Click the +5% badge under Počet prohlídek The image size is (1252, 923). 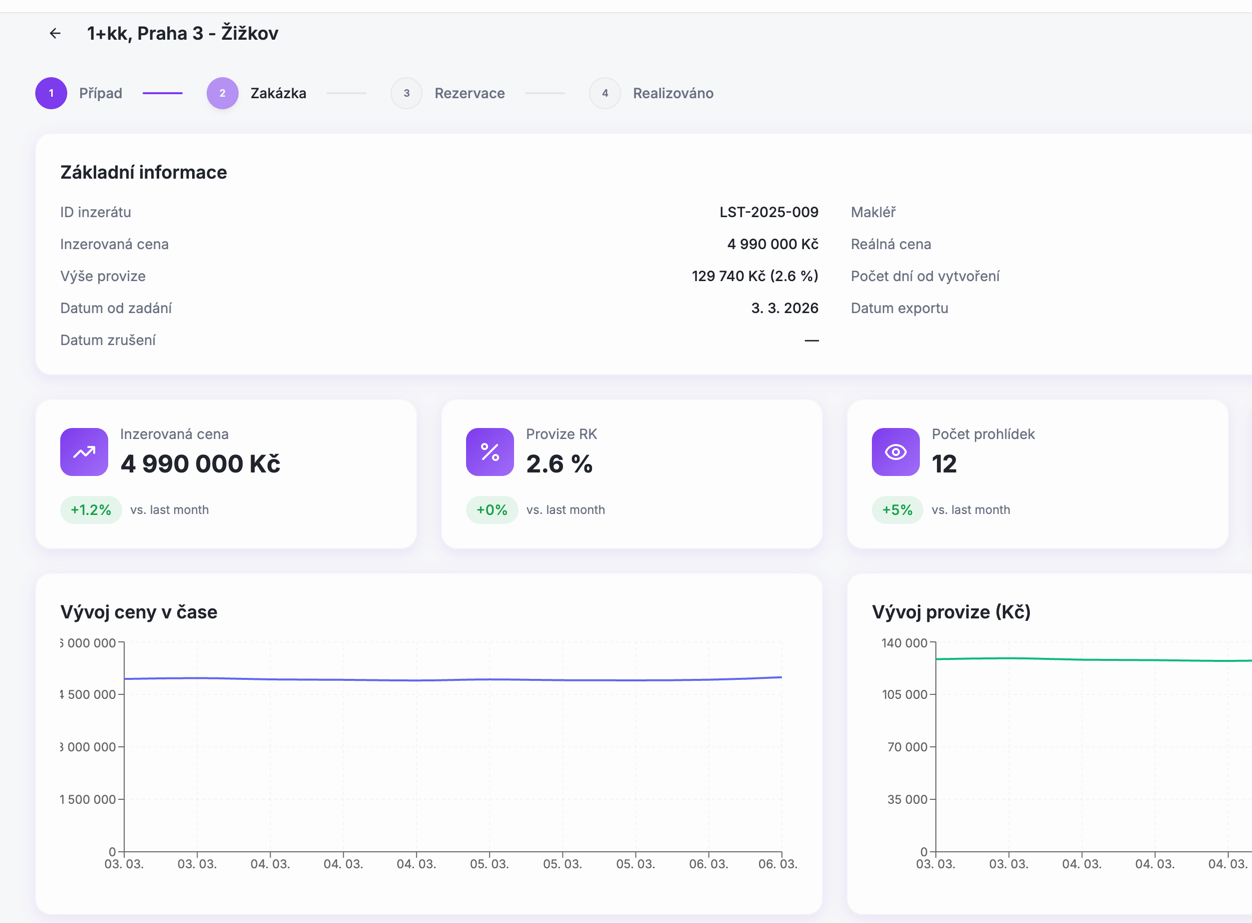(897, 509)
